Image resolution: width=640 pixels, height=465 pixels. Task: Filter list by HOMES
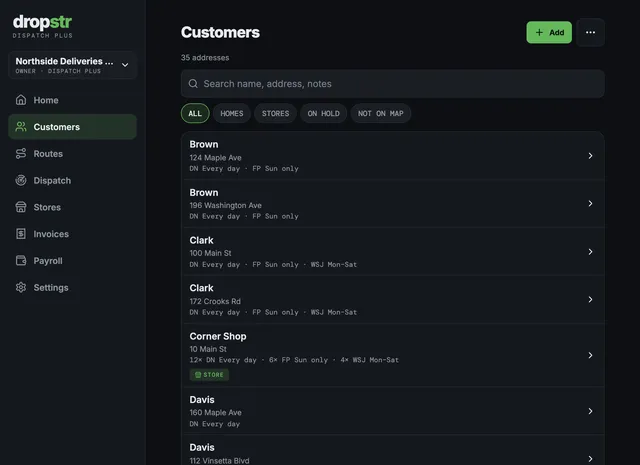232,113
